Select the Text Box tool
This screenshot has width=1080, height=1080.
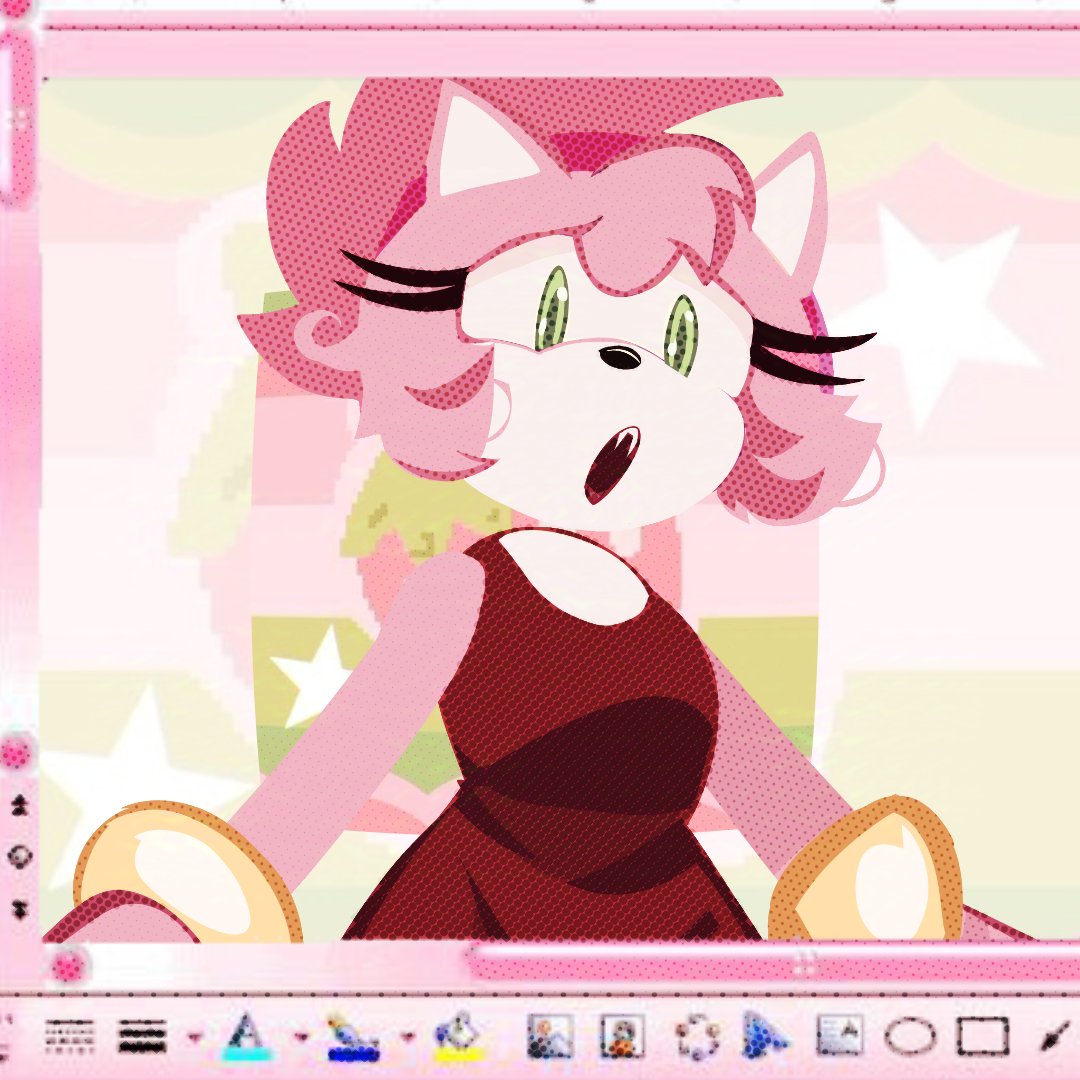tap(840, 1036)
